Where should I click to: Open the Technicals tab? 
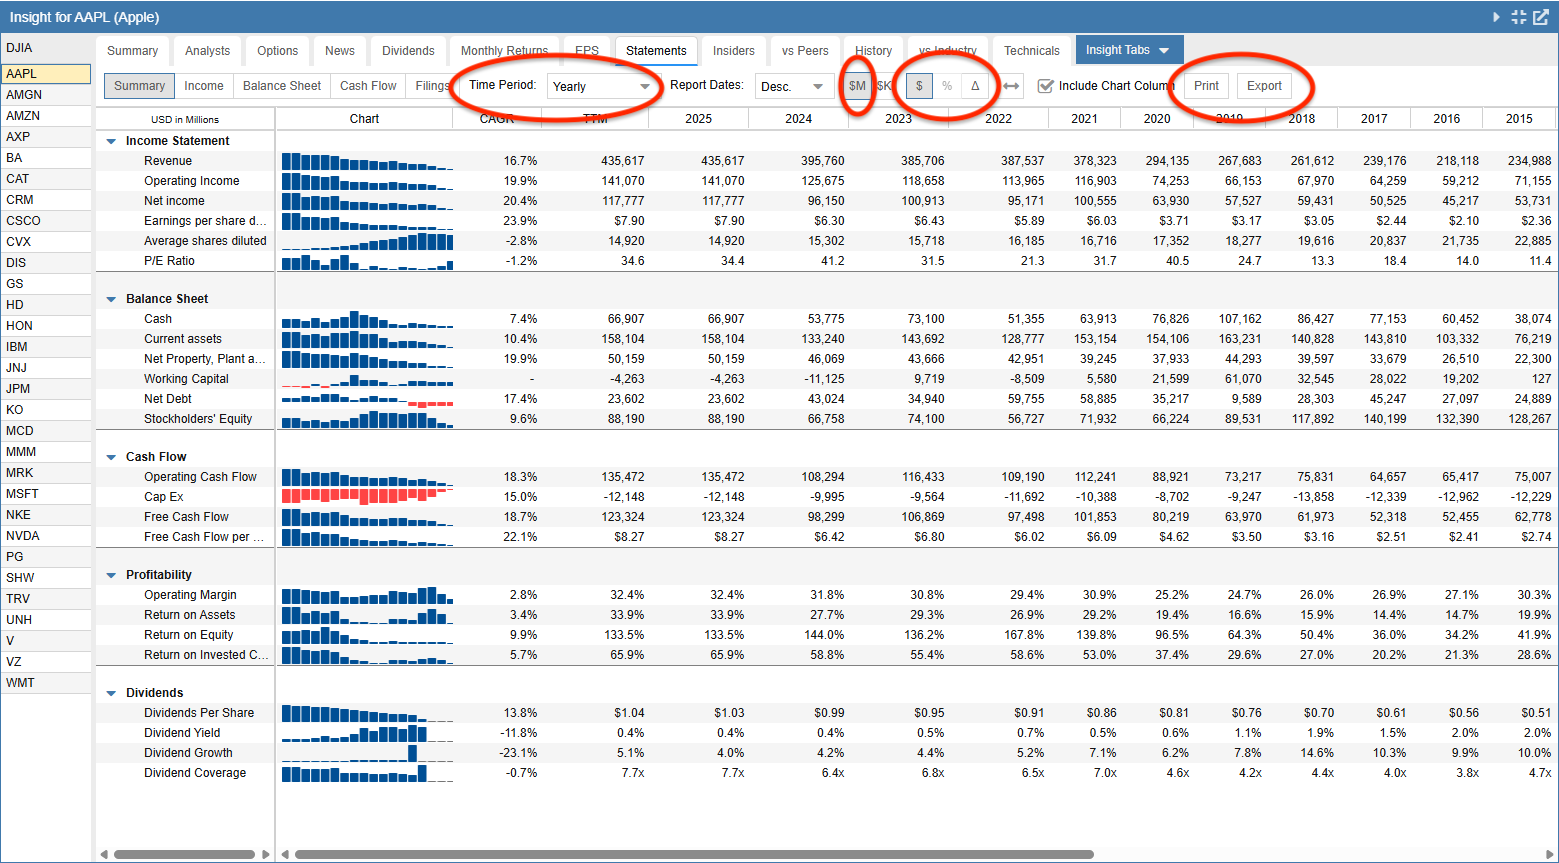point(1031,51)
